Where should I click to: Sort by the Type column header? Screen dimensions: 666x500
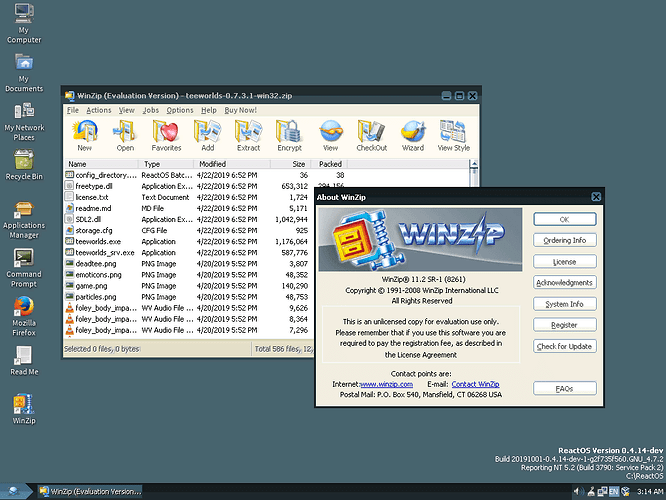pyautogui.click(x=166, y=164)
